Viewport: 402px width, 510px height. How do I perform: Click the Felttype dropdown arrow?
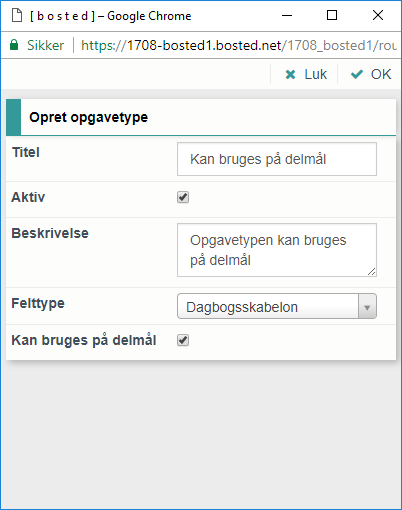[367, 306]
